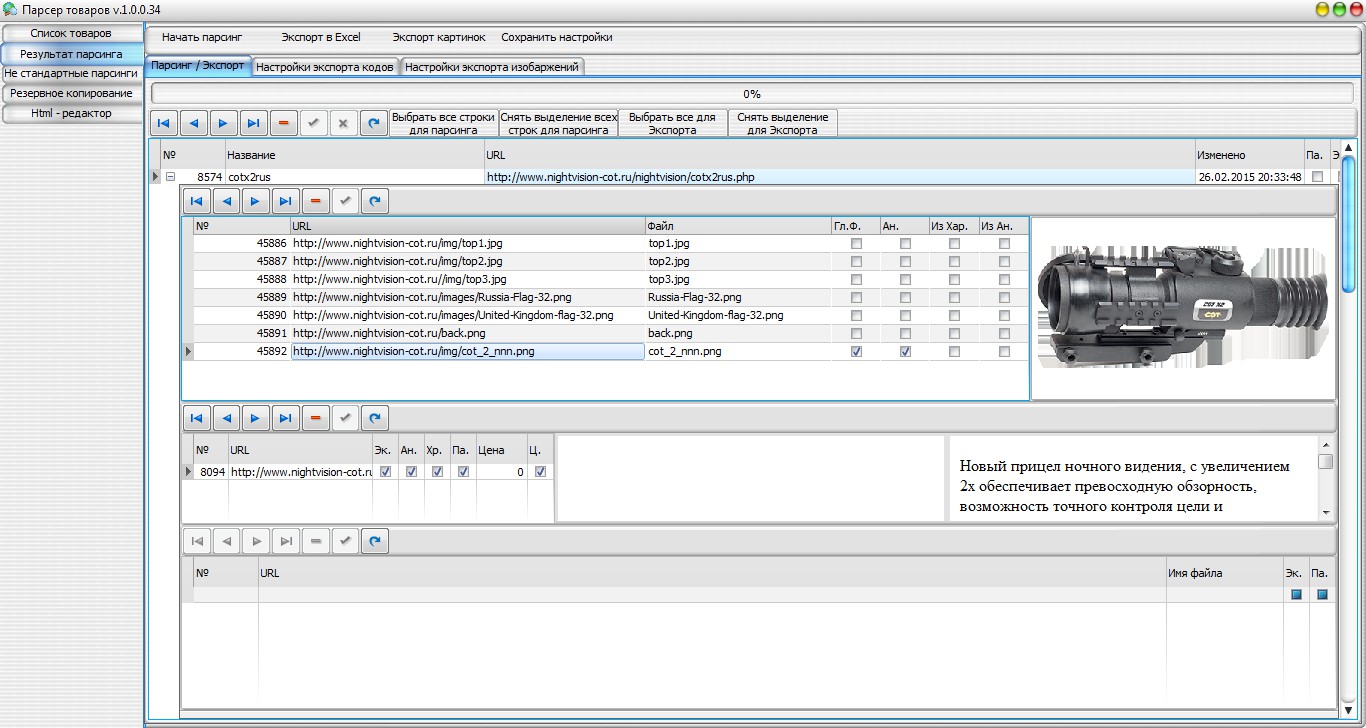1366x728 pixels.
Task: Click Экспорт в Excel
Action: 320,37
